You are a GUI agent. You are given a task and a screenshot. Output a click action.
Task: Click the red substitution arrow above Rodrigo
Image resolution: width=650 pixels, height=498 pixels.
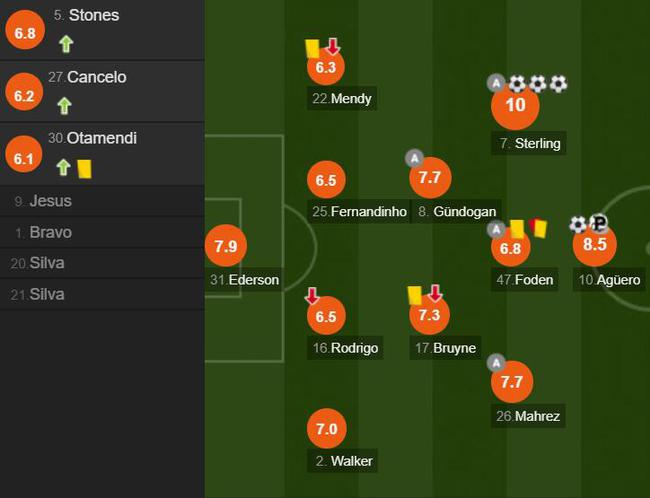pyautogui.click(x=312, y=295)
